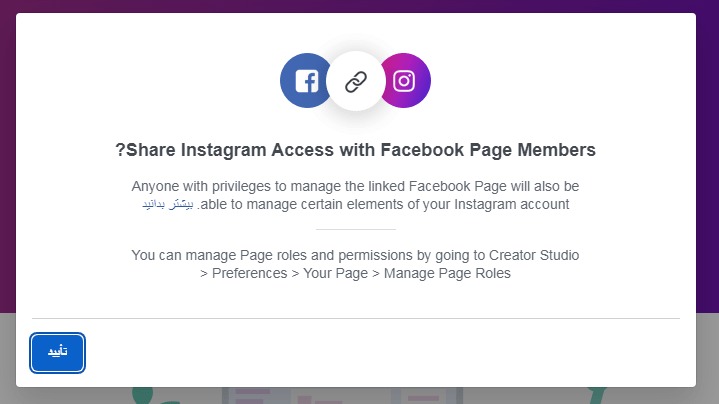Viewport: 719px width, 404px height.
Task: Select the 'Your Page' breadcrumb text
Action: click(335, 273)
